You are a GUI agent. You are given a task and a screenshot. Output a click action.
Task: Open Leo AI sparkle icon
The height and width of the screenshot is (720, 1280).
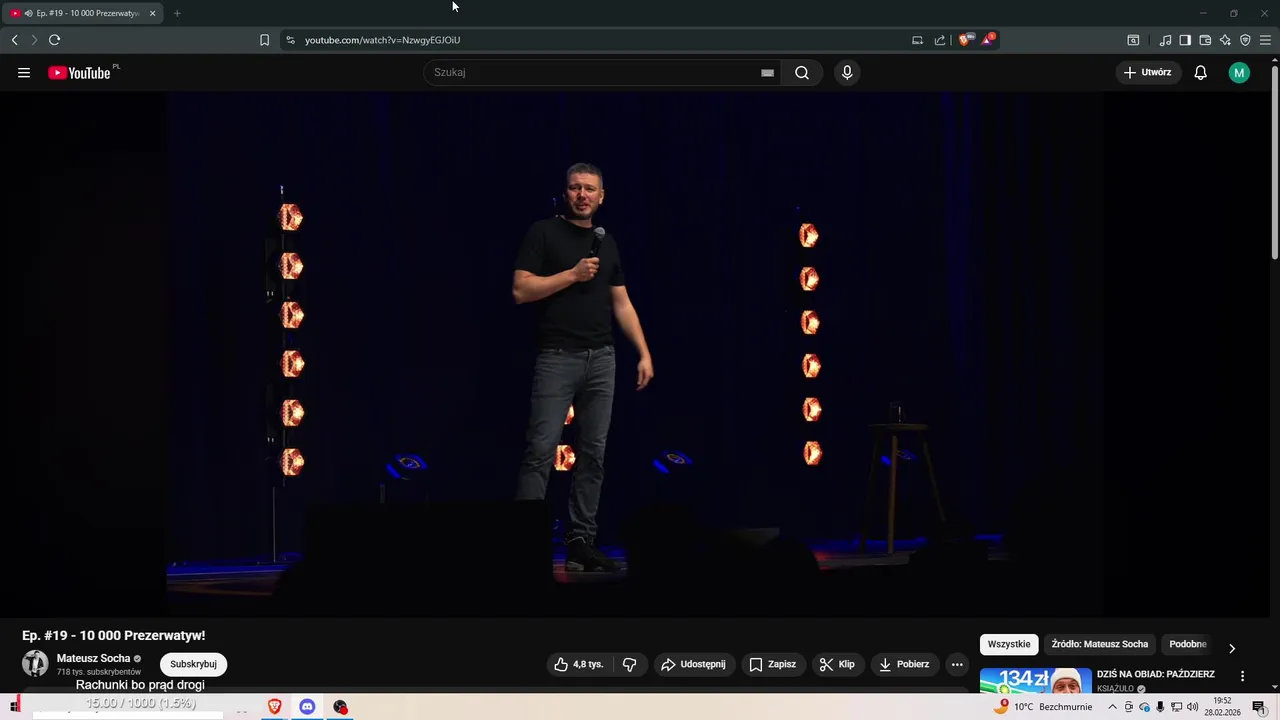1225,40
